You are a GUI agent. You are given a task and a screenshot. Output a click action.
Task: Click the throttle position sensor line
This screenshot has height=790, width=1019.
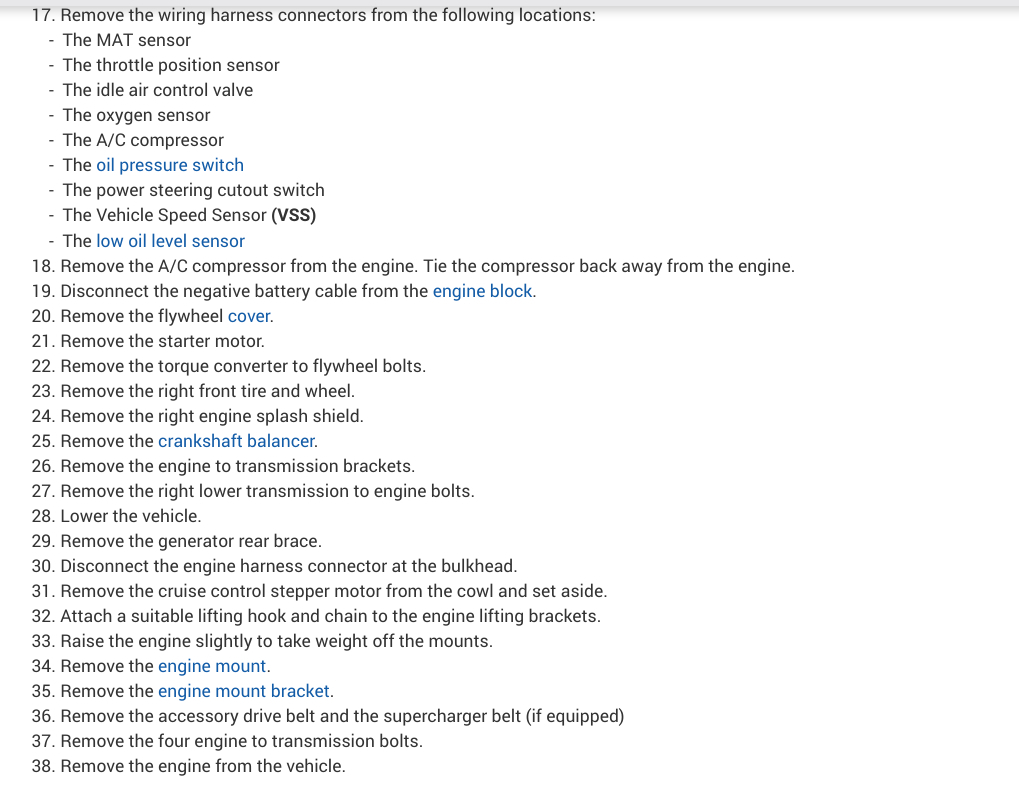click(170, 65)
